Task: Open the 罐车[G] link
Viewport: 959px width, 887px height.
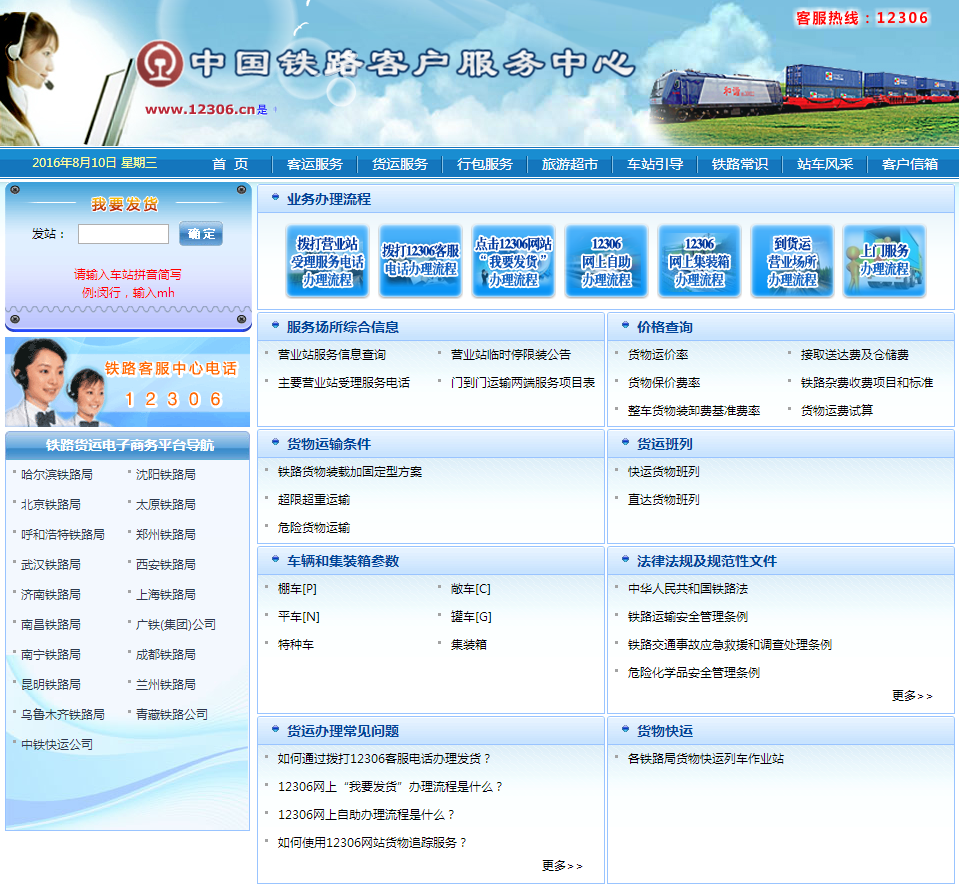Action: [x=471, y=617]
